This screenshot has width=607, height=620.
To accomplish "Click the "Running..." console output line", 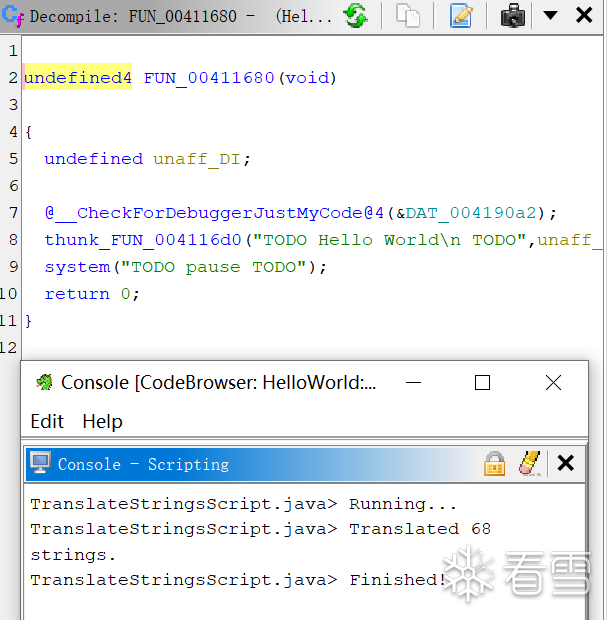I will tap(244, 504).
